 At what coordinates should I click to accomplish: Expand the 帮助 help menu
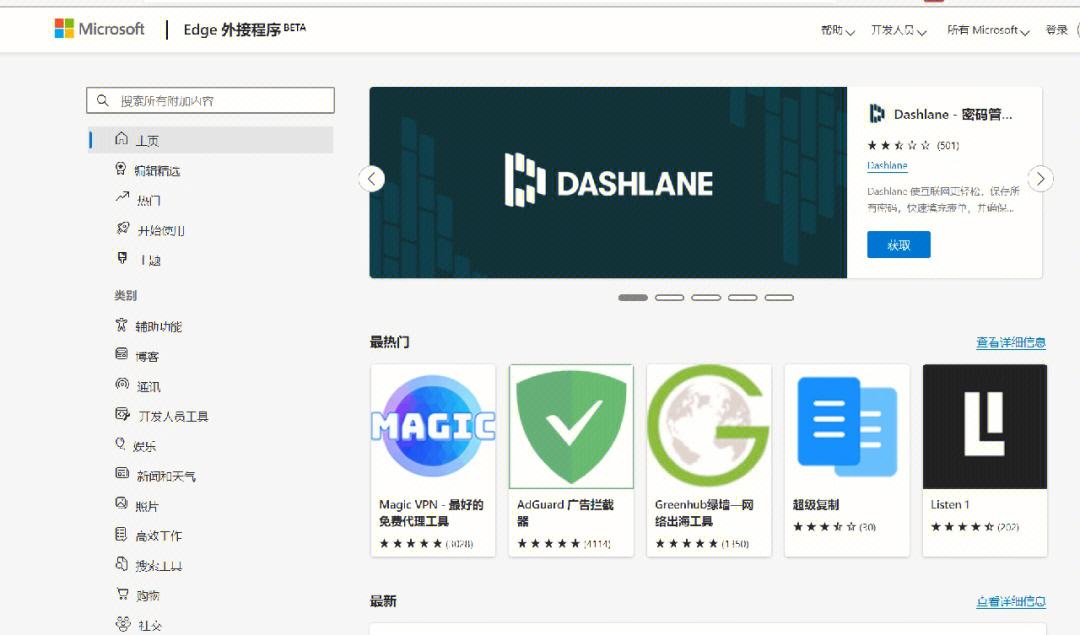tap(838, 30)
